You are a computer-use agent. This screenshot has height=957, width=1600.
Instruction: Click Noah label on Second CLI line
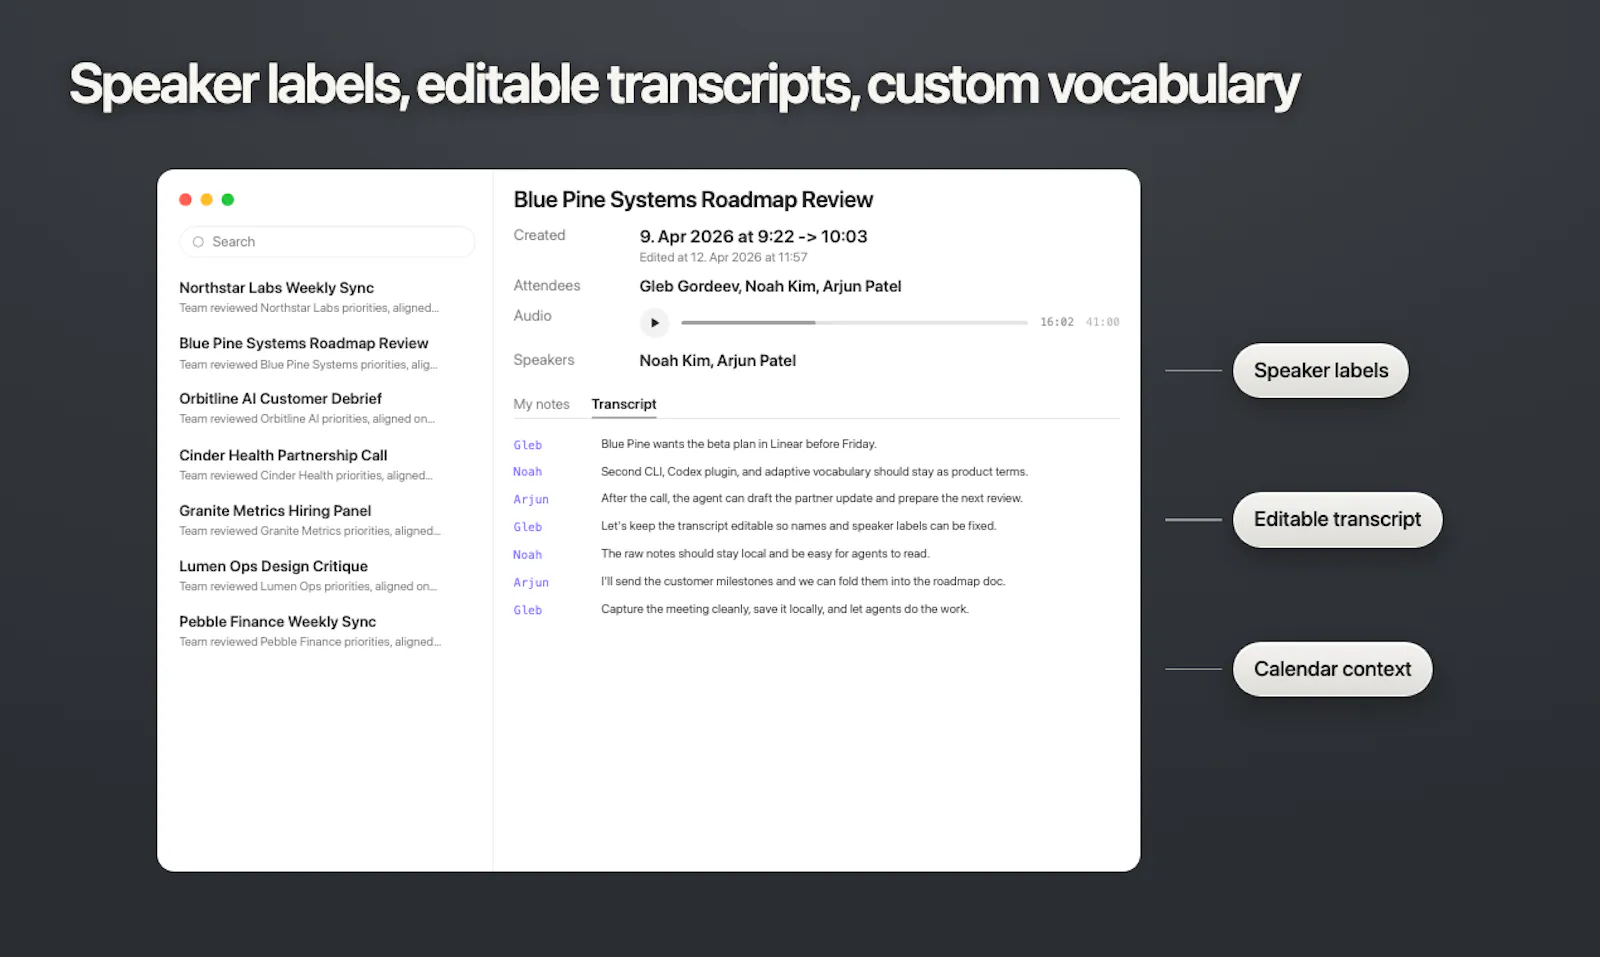tap(528, 472)
